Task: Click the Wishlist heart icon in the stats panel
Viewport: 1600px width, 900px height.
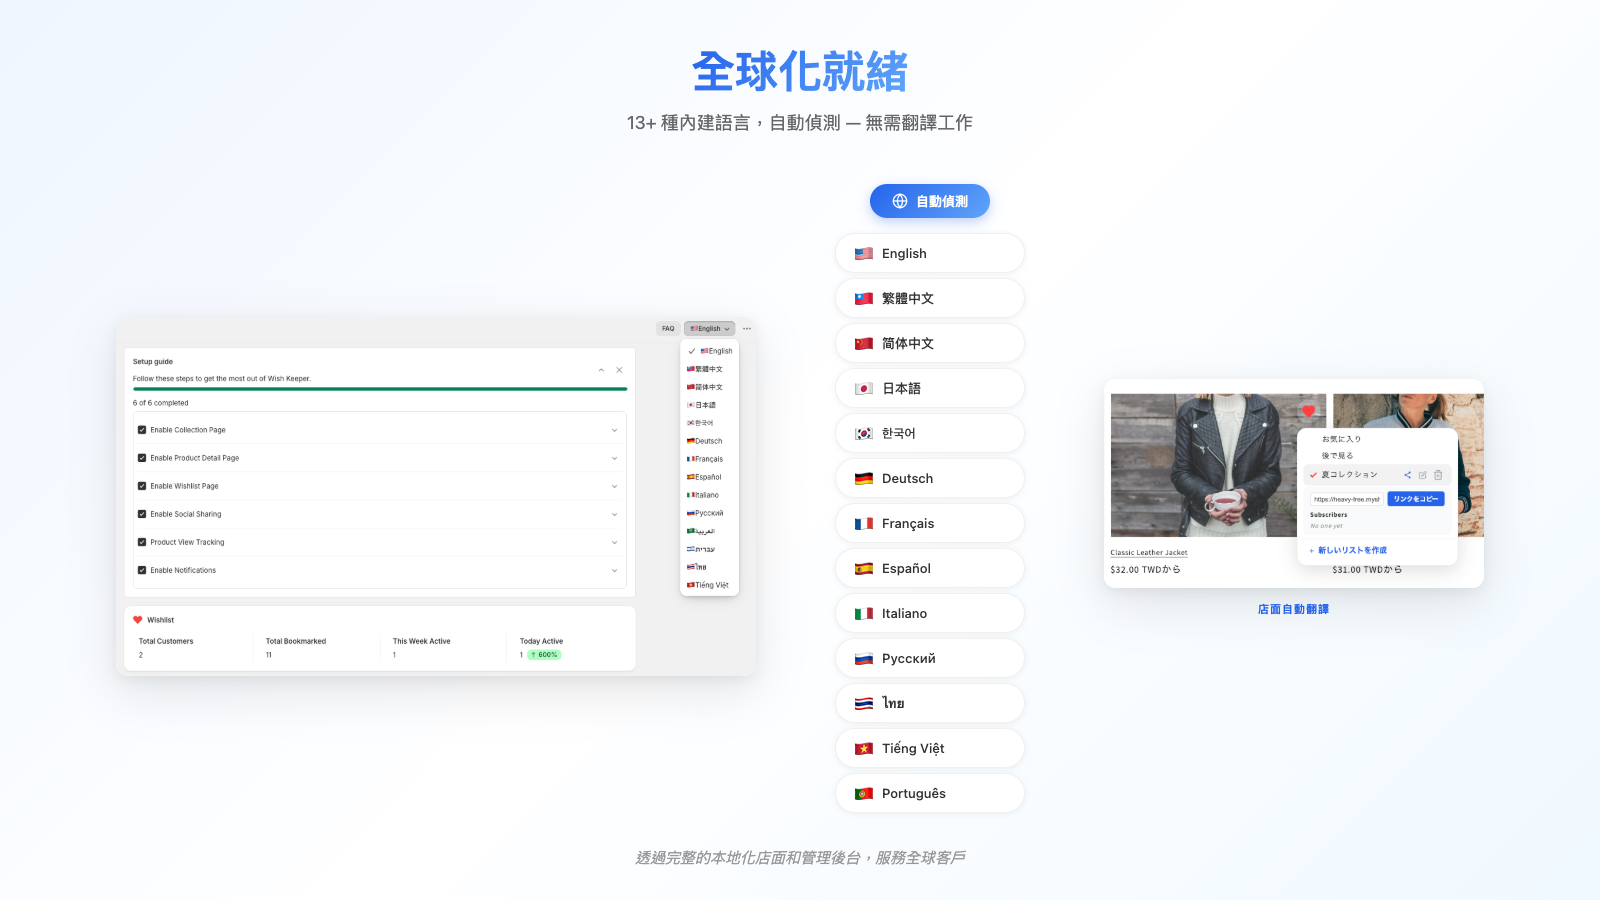Action: pyautogui.click(x=138, y=619)
